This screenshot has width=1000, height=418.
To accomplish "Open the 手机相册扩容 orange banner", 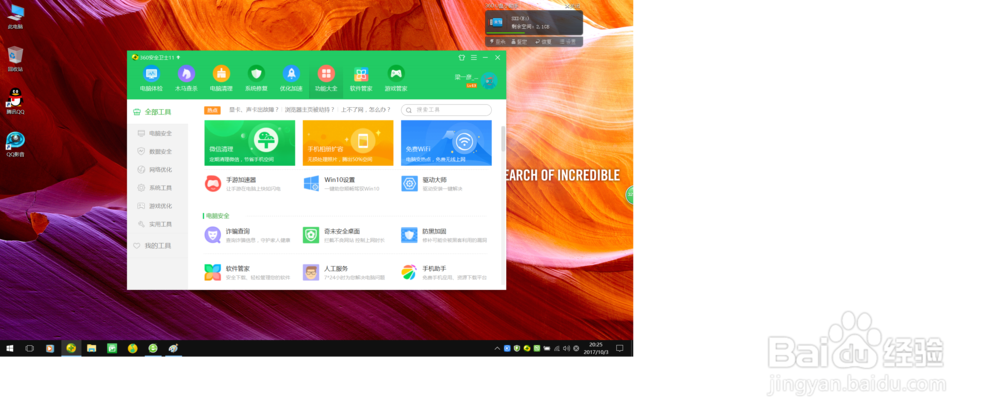I will point(348,143).
